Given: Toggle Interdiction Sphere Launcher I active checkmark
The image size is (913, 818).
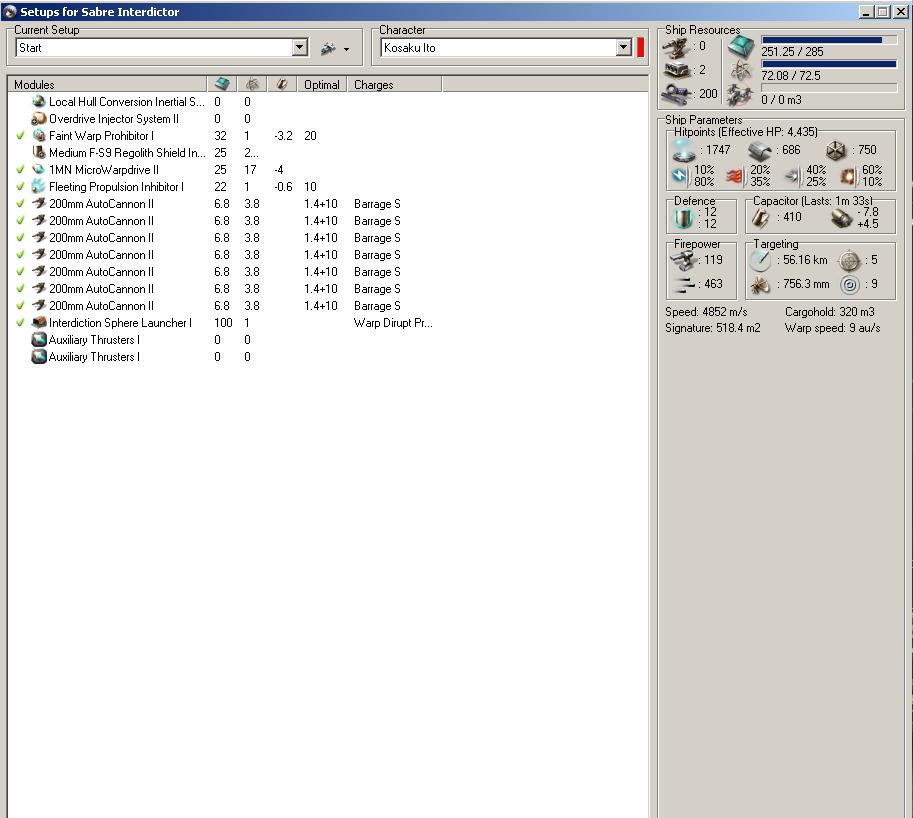Looking at the screenshot, I should coord(20,323).
